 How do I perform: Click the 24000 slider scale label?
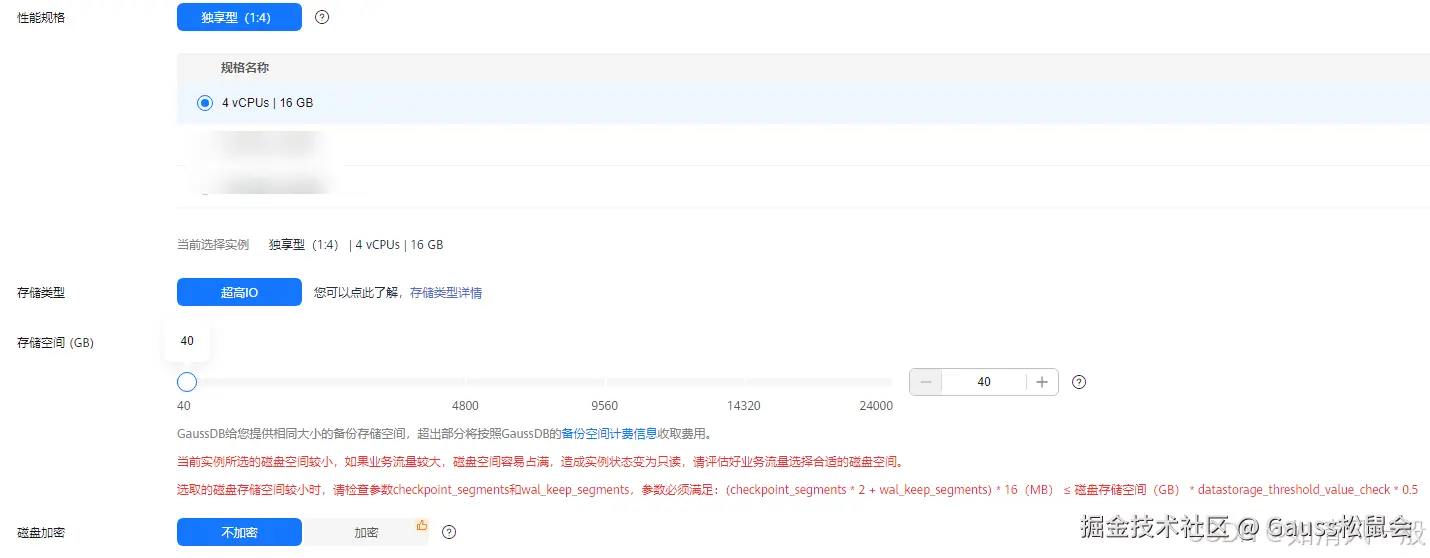[876, 406]
